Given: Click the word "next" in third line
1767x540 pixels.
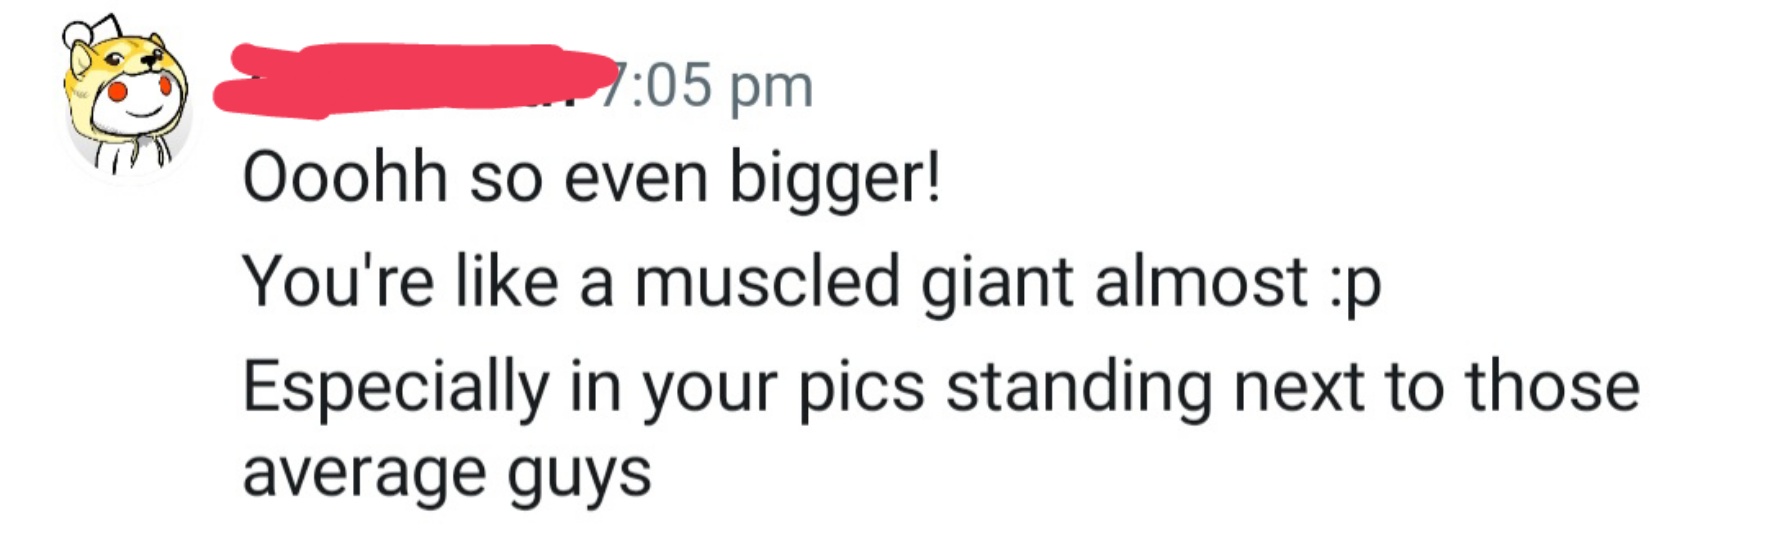Looking at the screenshot, I should click(x=1299, y=388).
